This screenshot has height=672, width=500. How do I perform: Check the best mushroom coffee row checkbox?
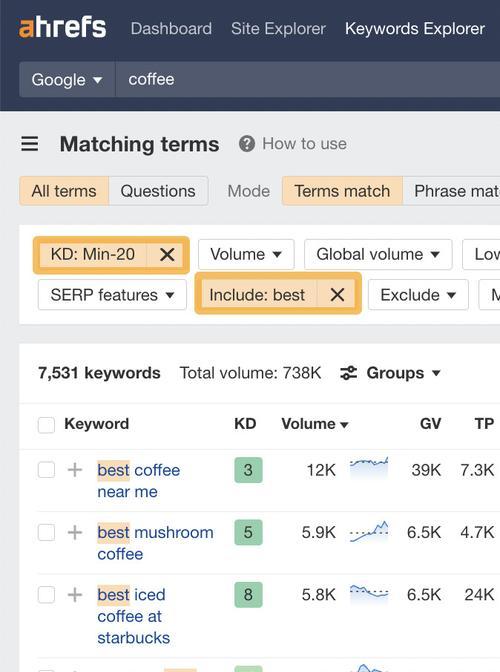[46, 532]
